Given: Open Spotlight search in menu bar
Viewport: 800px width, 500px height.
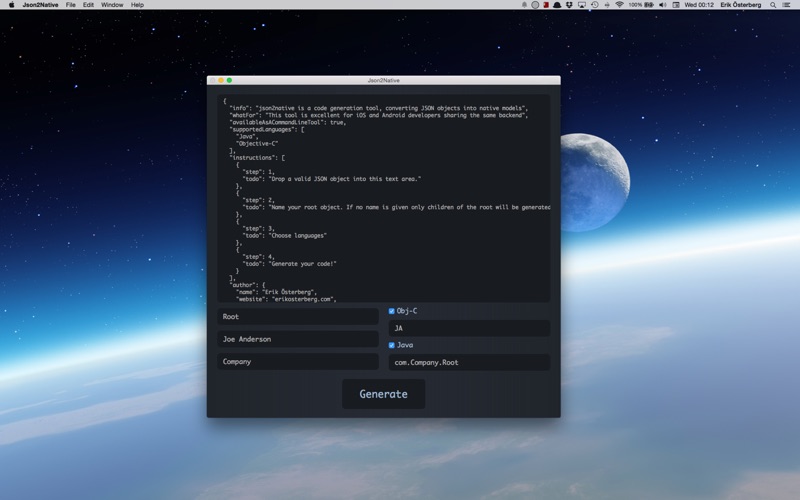Looking at the screenshot, I should (773, 5).
